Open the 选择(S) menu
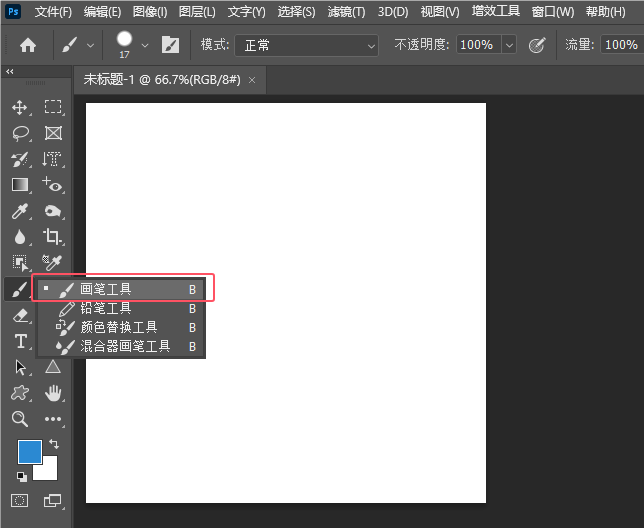Screen dimensions: 644x528 pyautogui.click(x=297, y=12)
